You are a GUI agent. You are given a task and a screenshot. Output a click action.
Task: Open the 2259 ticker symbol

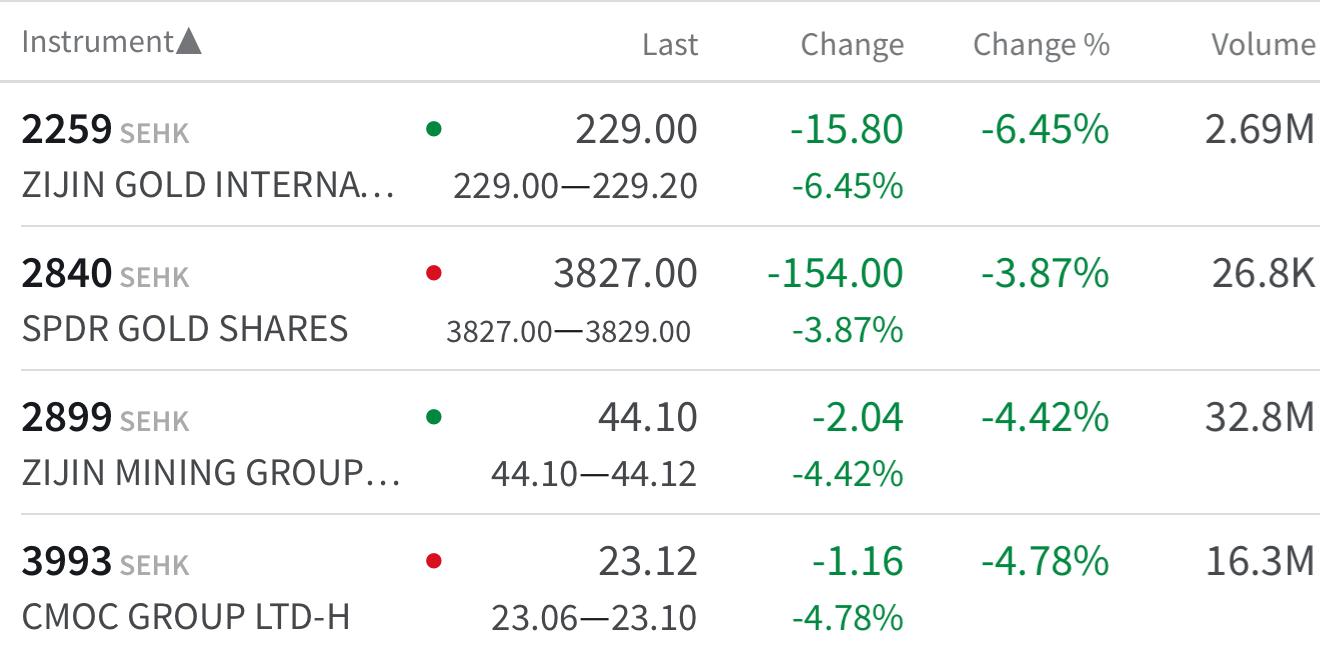click(66, 130)
